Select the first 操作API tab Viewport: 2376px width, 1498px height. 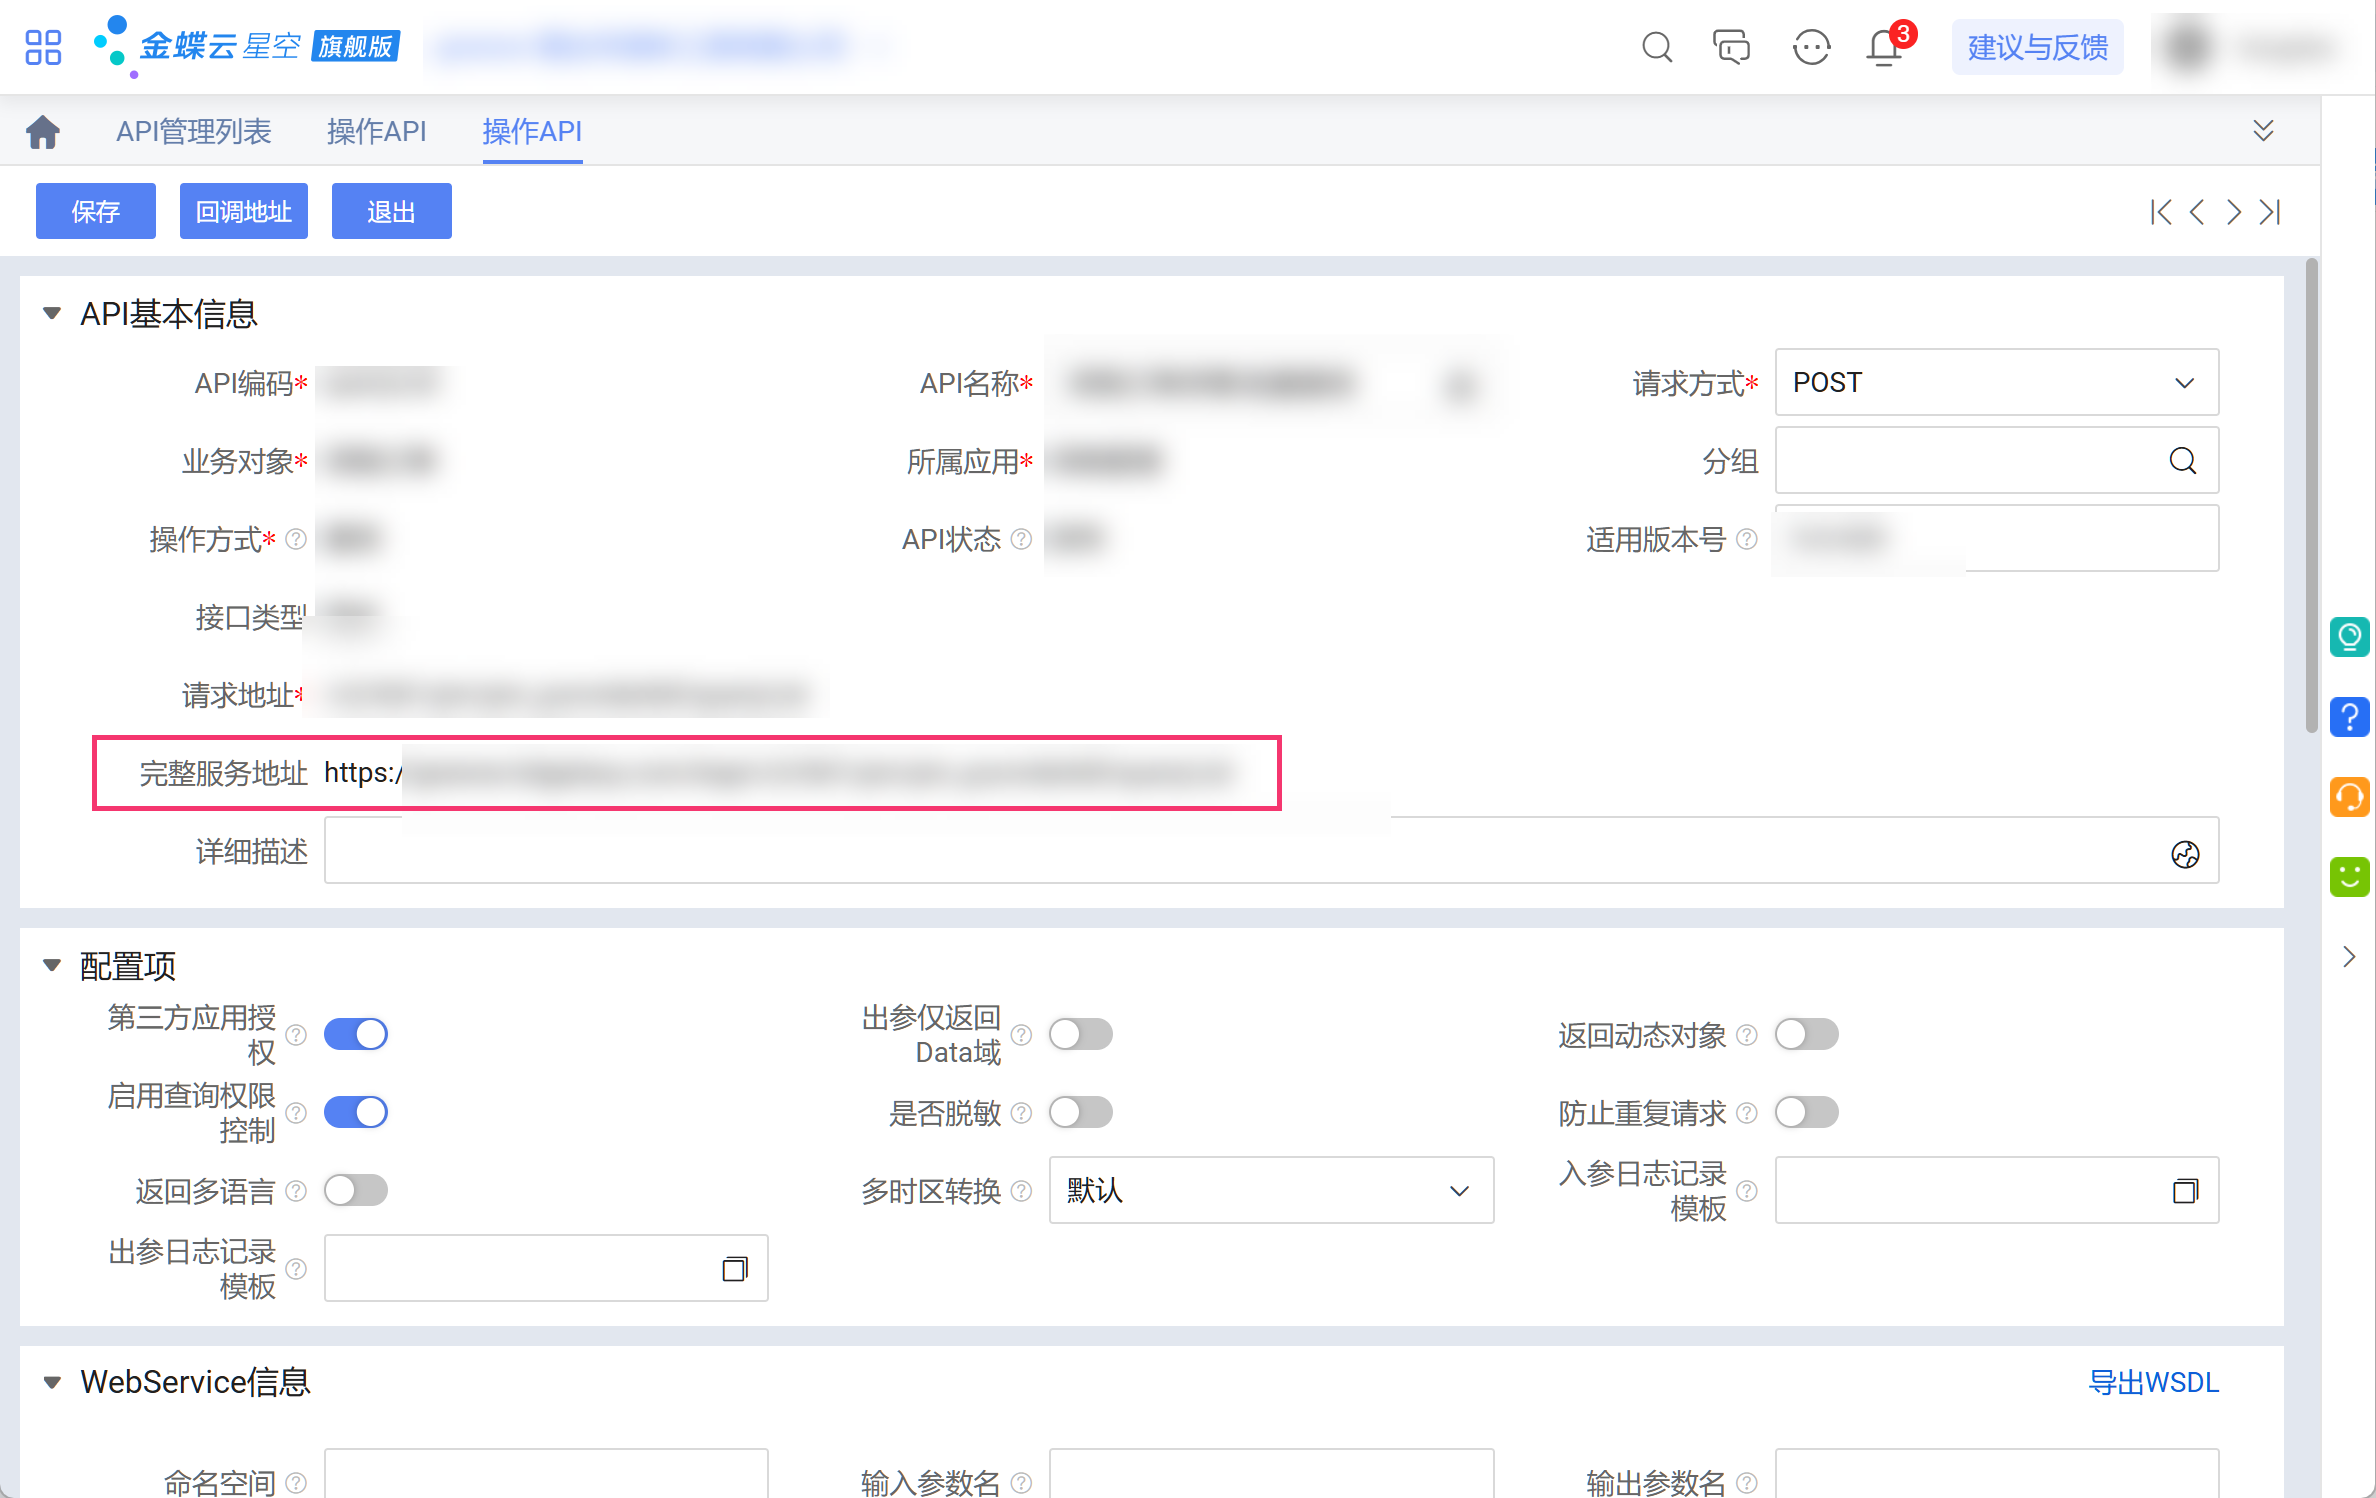pyautogui.click(x=376, y=131)
